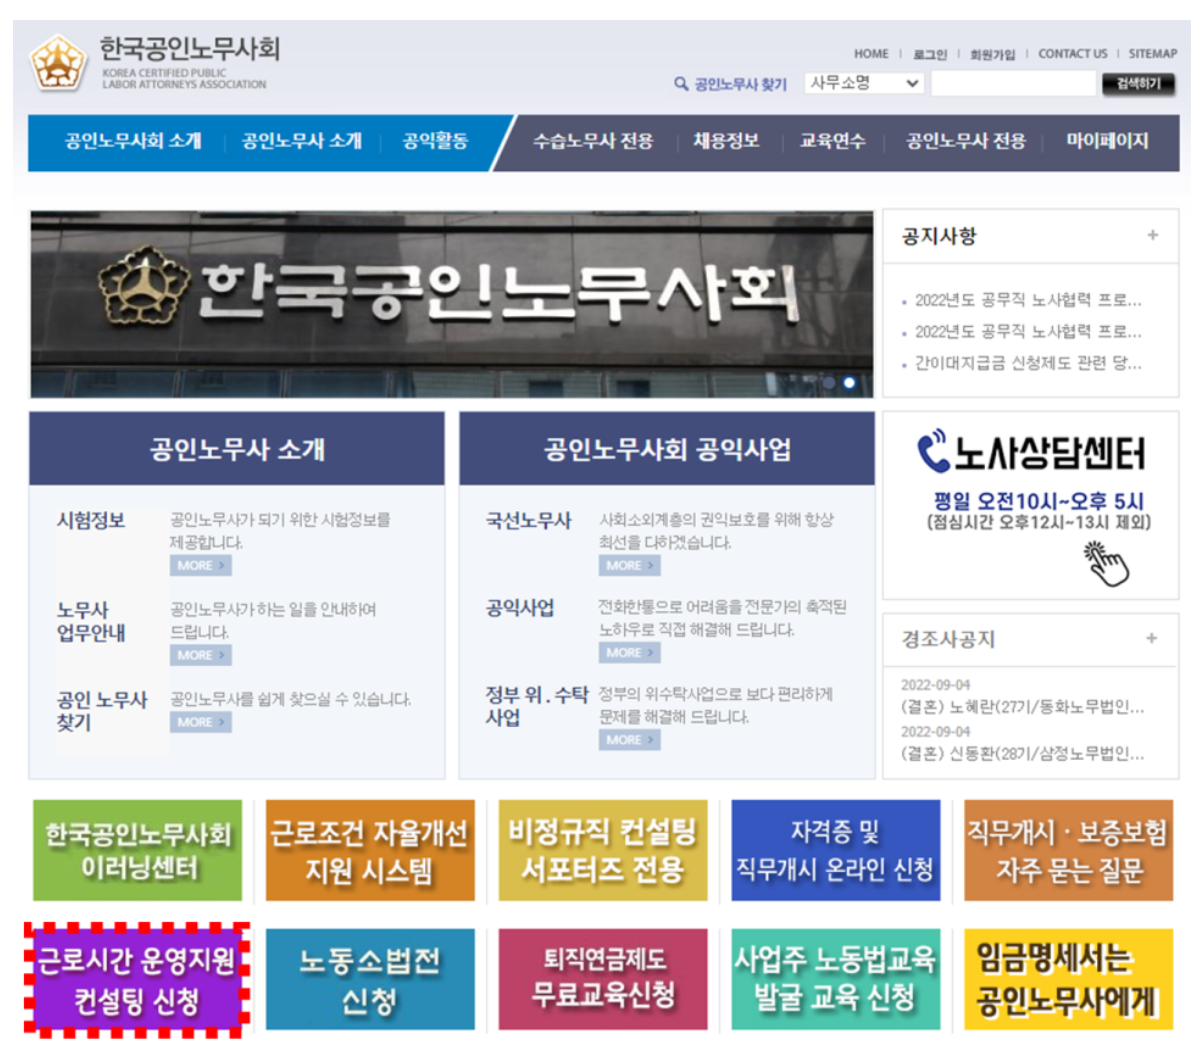The height and width of the screenshot is (1058, 1196).
Task: Click the magnifier icon next to 공인노무사 찾기
Action: point(681,84)
